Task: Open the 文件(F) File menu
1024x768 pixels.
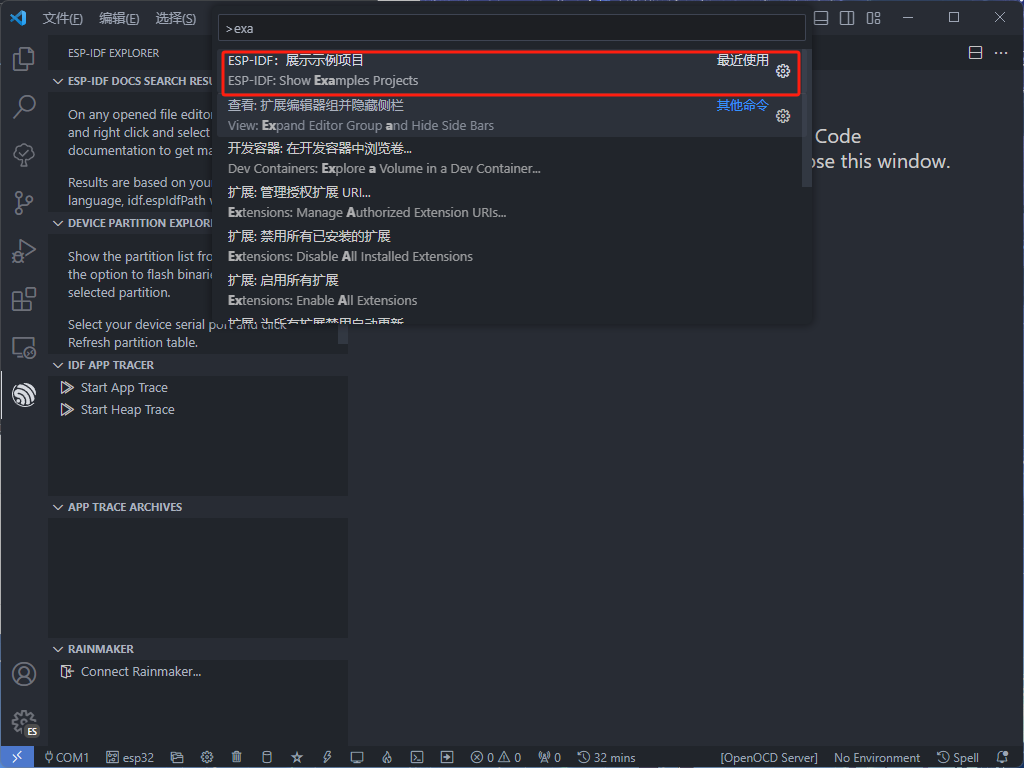Action: (63, 18)
